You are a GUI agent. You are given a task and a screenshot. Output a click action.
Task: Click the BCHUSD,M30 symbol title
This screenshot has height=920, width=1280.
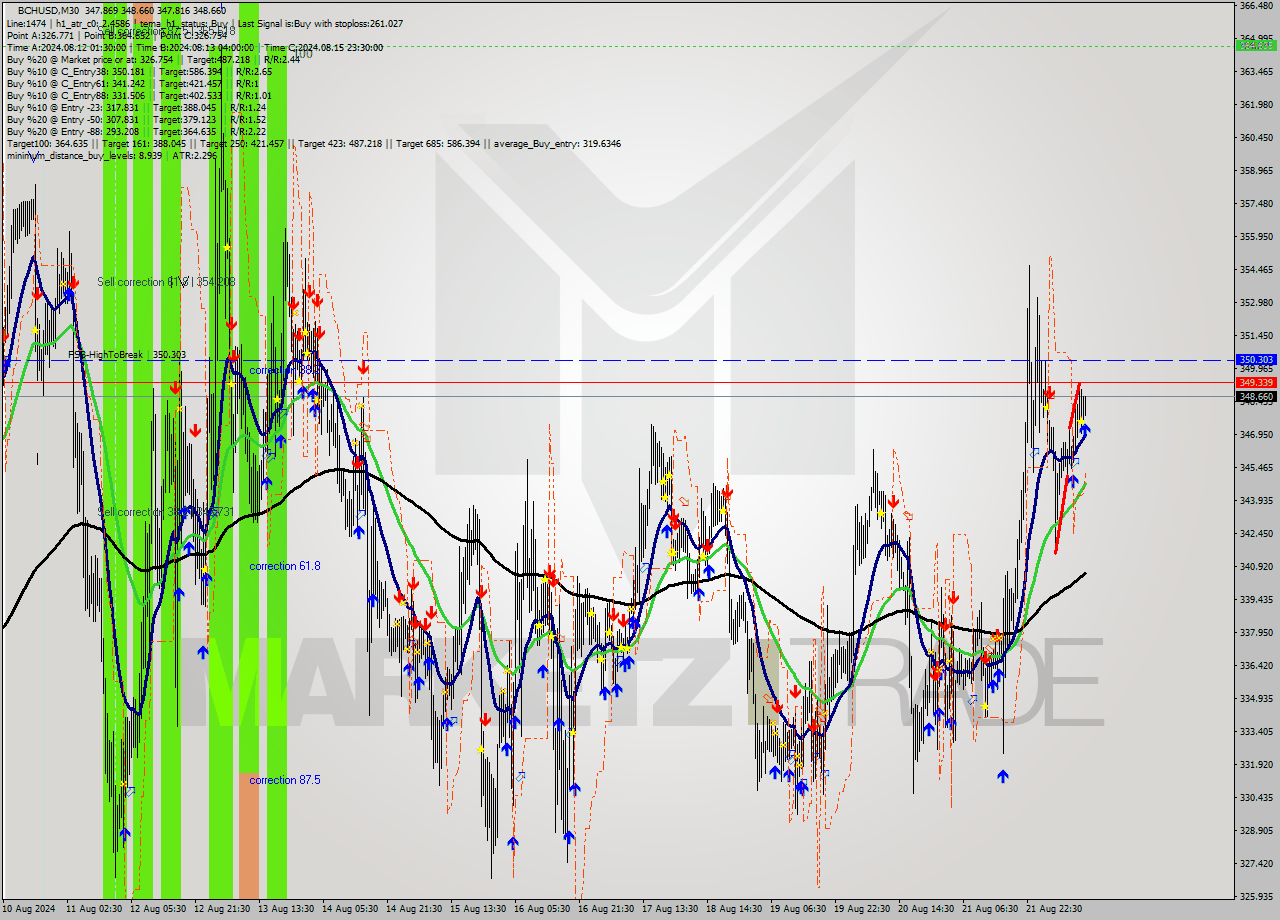click(50, 9)
